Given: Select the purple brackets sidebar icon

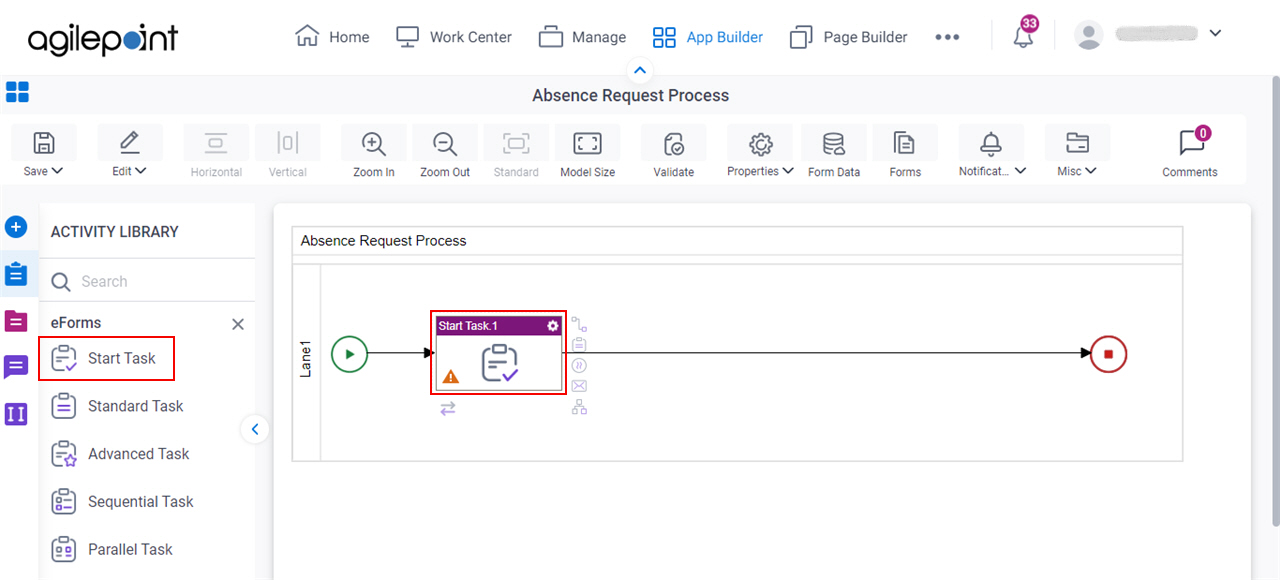Looking at the screenshot, I should [x=16, y=413].
